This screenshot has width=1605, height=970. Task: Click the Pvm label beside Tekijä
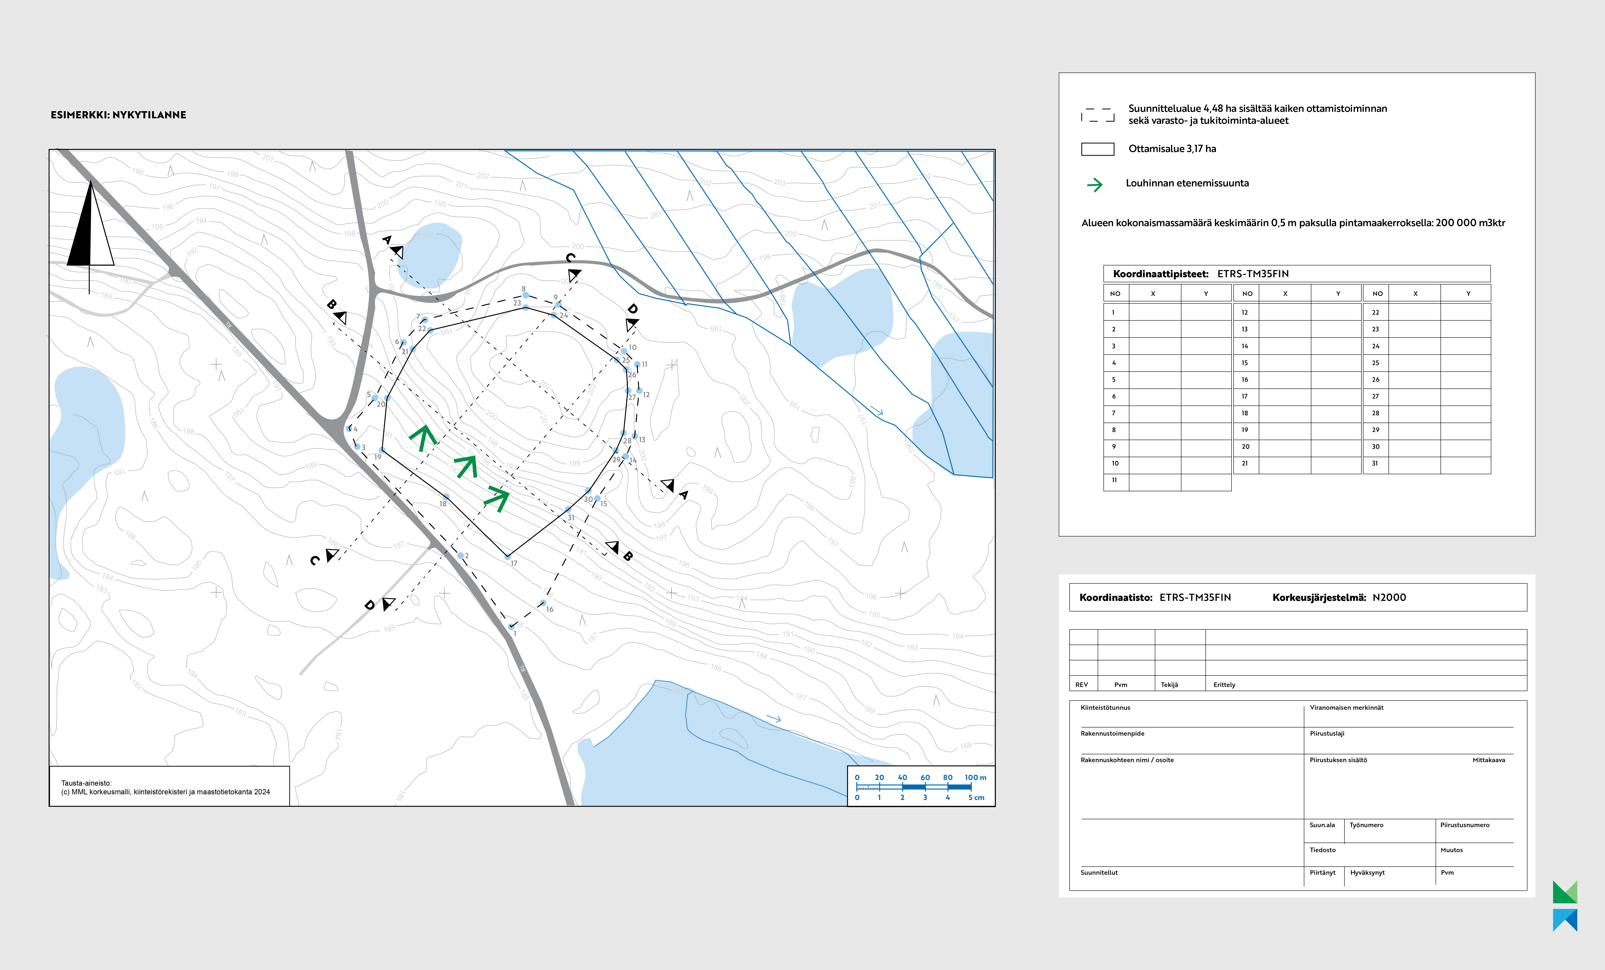[x=1120, y=685]
